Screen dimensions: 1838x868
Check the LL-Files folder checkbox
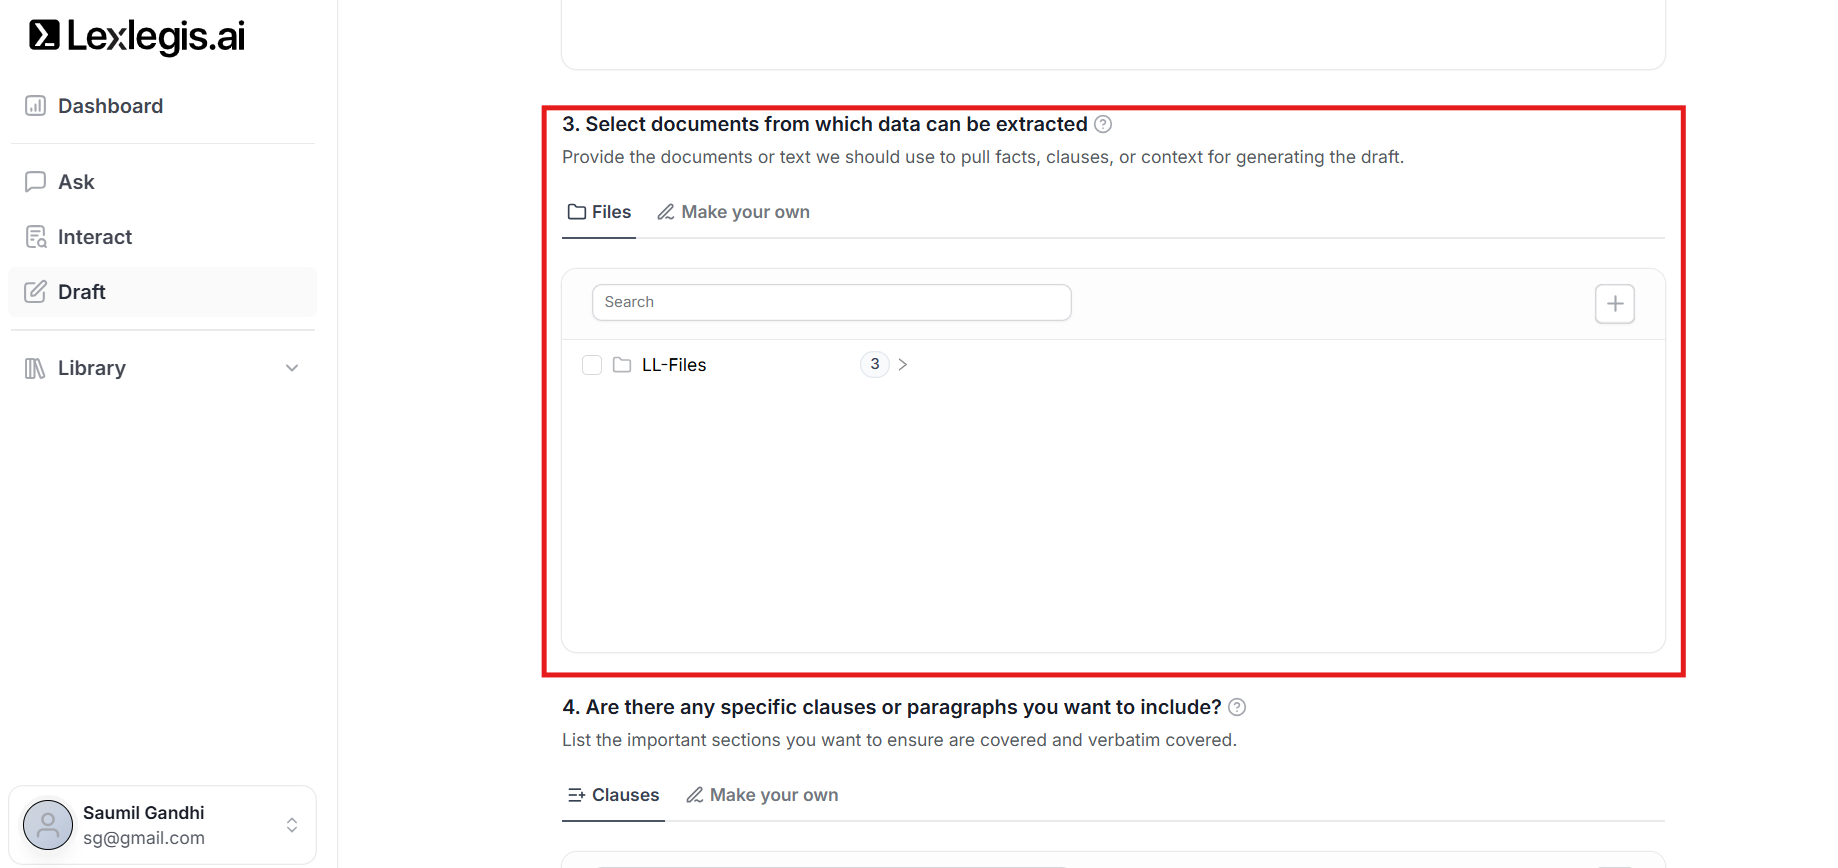pos(592,365)
